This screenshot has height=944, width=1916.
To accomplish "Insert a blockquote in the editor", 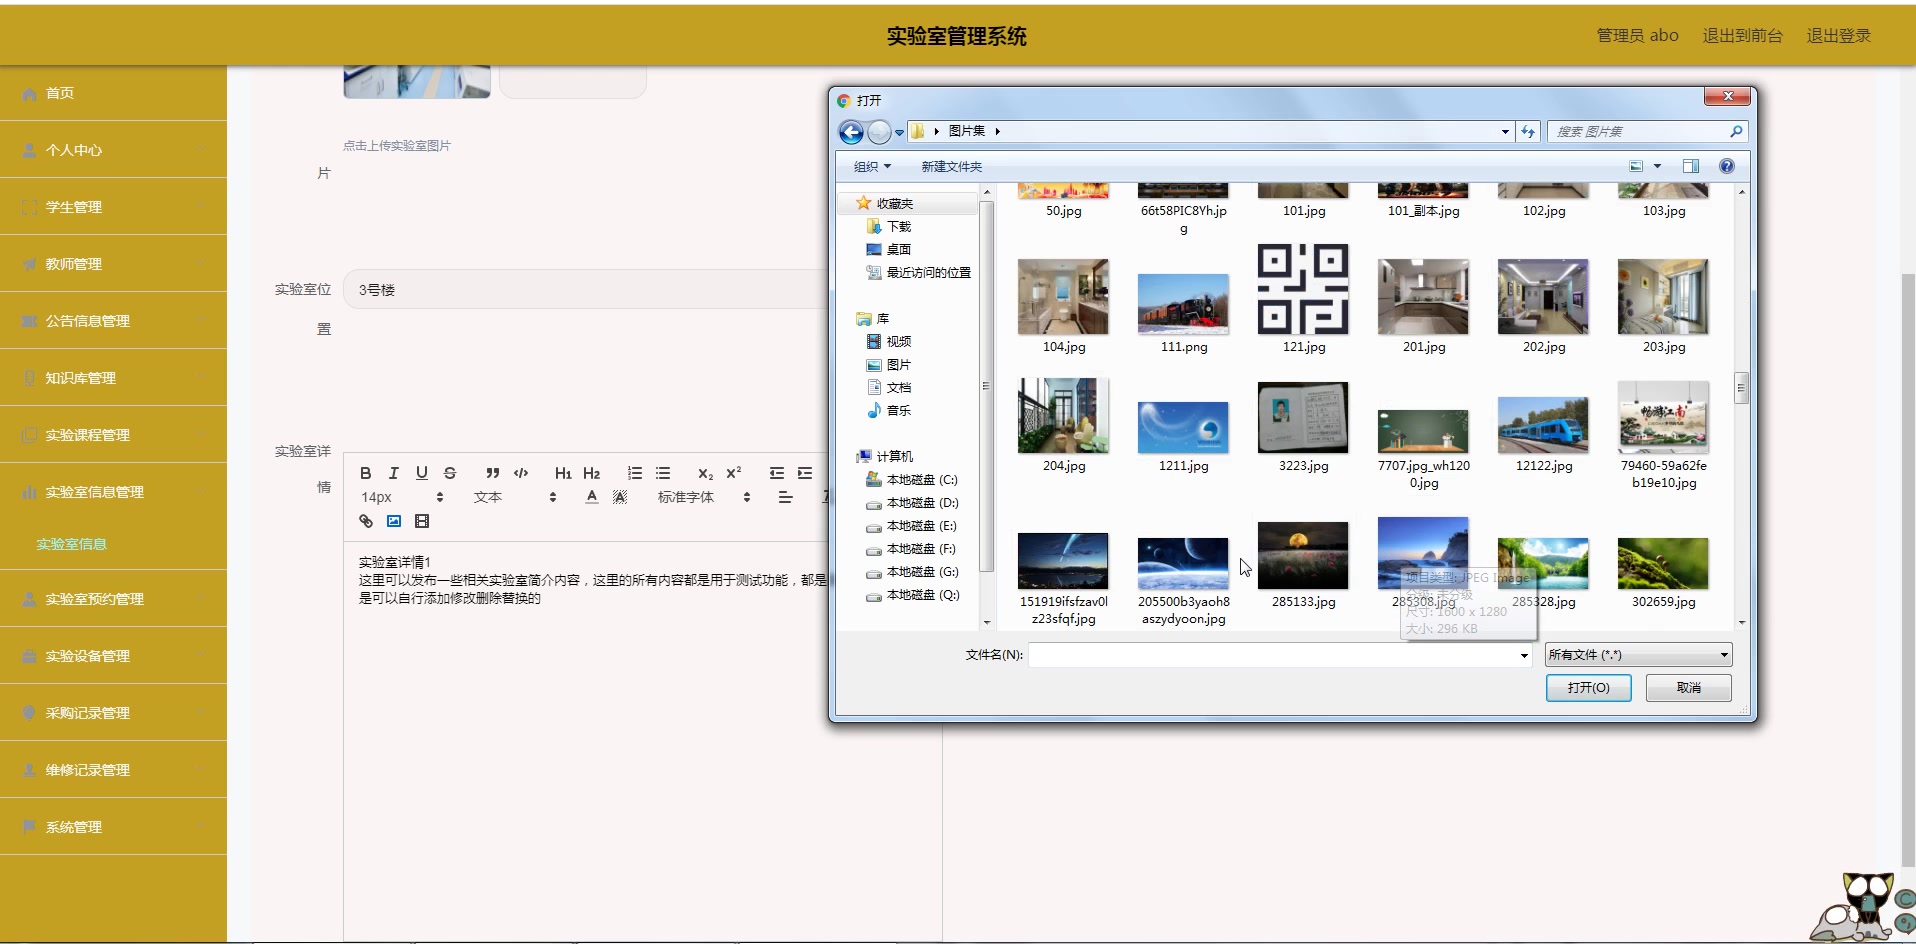I will [x=492, y=473].
